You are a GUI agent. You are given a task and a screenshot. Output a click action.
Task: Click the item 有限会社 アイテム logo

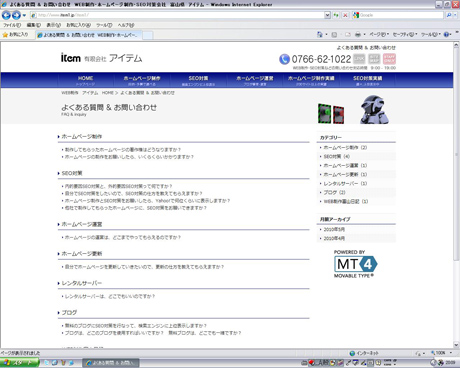click(x=101, y=58)
